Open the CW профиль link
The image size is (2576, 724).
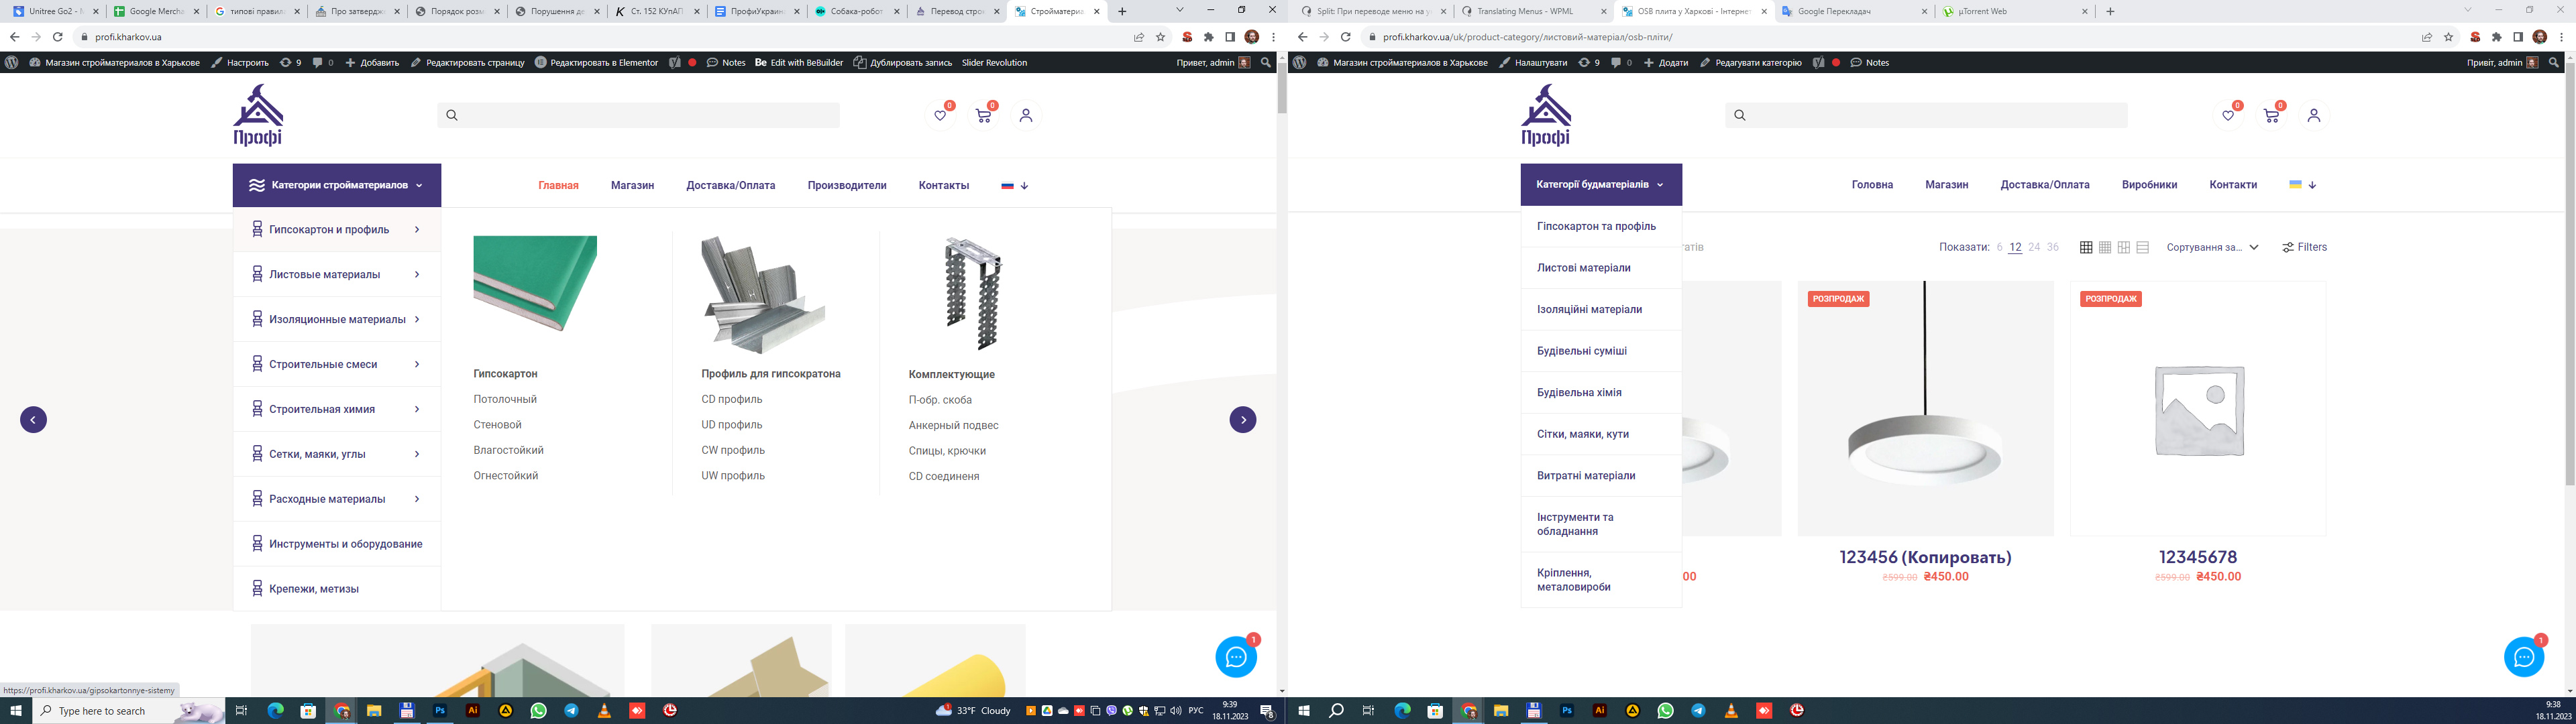[733, 450]
